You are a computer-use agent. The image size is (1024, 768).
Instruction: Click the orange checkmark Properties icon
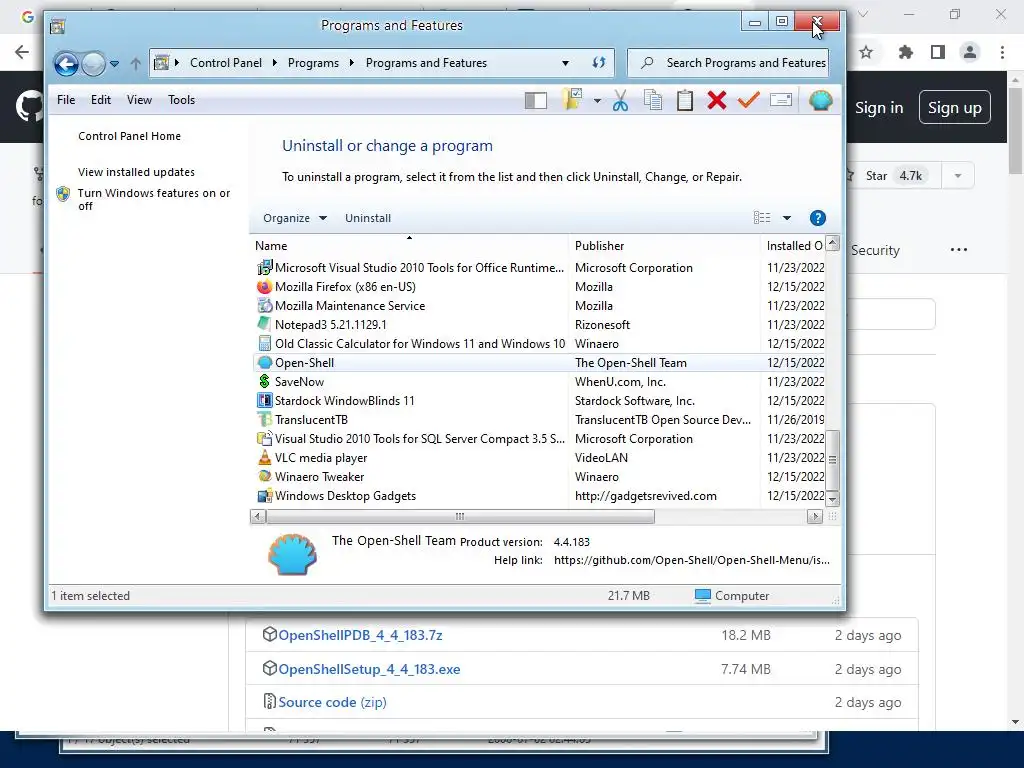748,99
